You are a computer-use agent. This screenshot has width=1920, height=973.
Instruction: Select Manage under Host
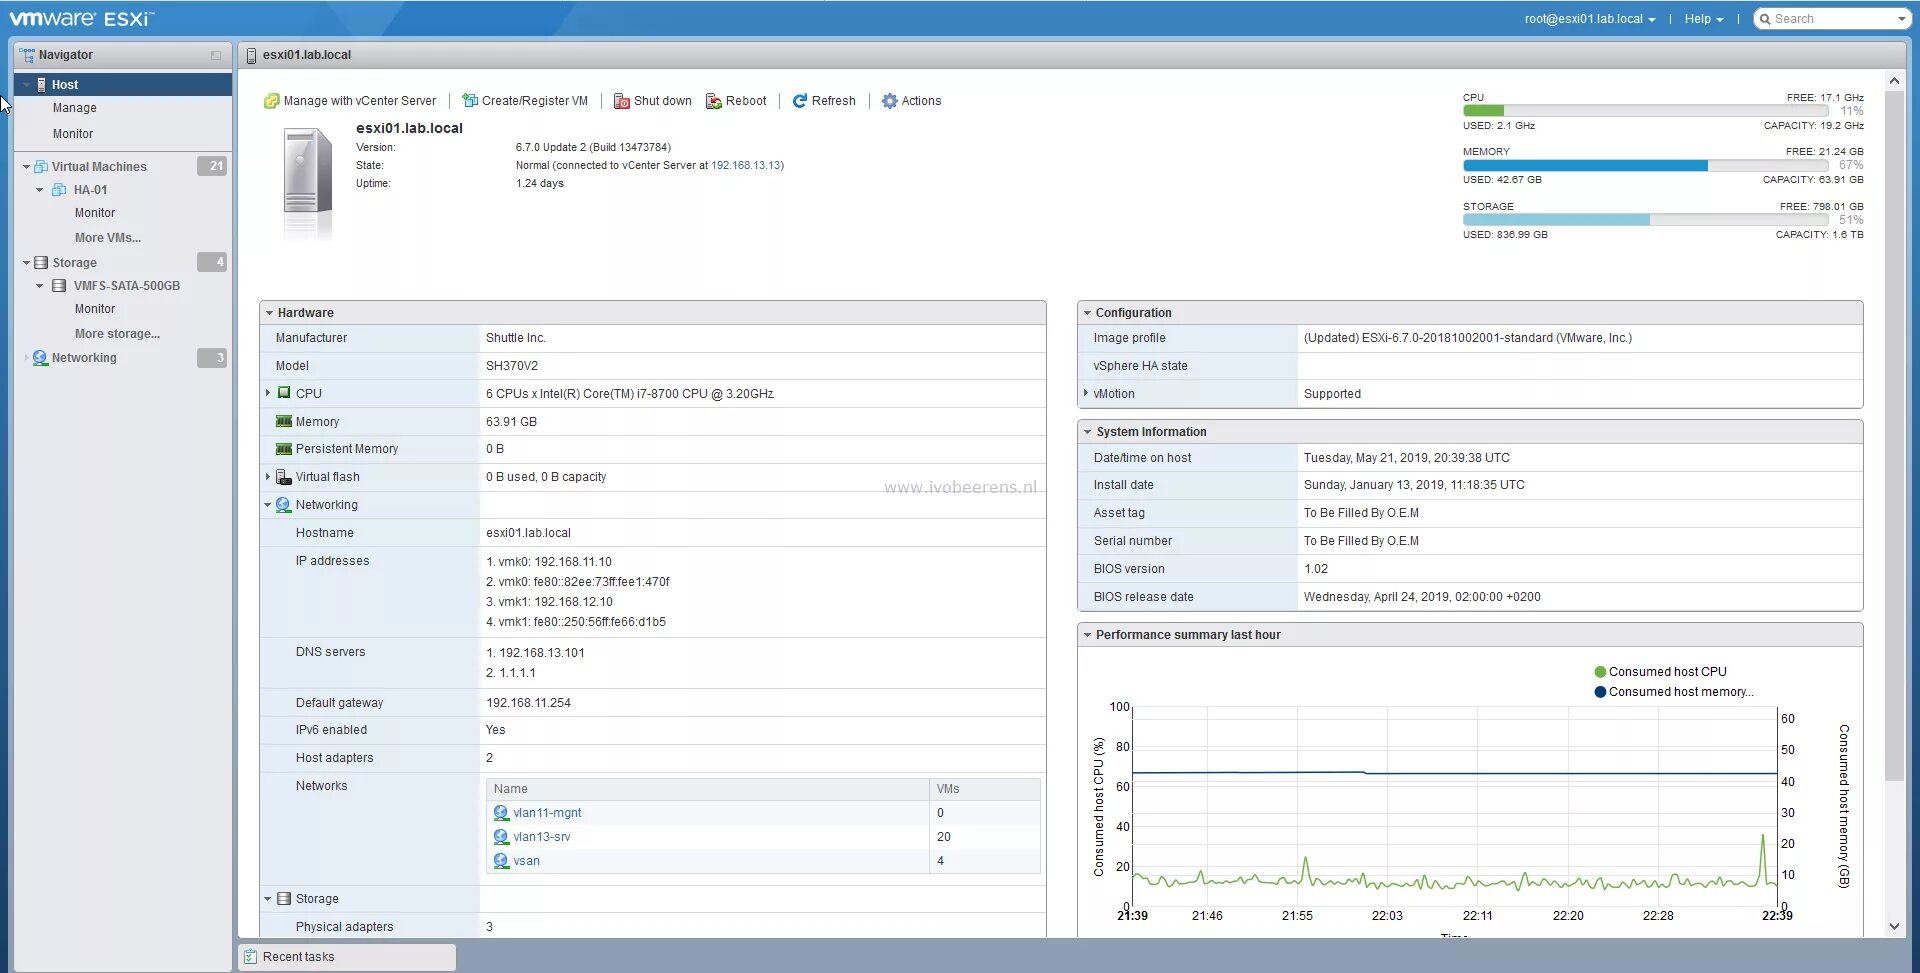[x=75, y=108]
